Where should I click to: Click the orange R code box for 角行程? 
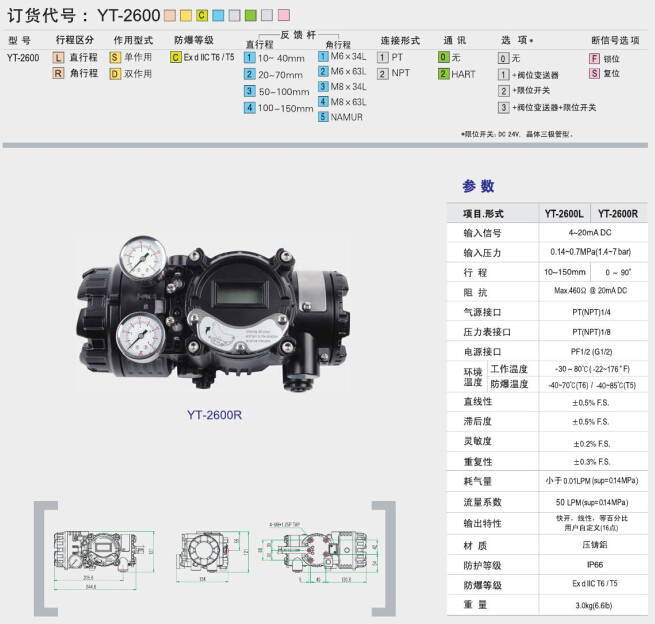point(58,74)
